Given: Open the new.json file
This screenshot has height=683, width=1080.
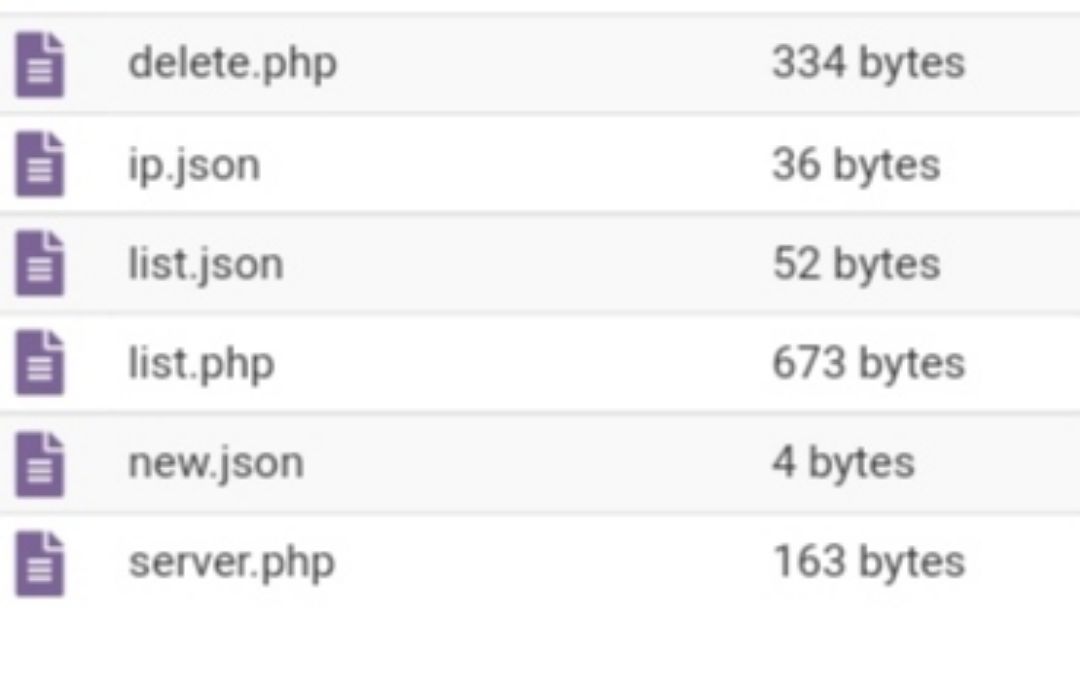Looking at the screenshot, I should click(215, 463).
